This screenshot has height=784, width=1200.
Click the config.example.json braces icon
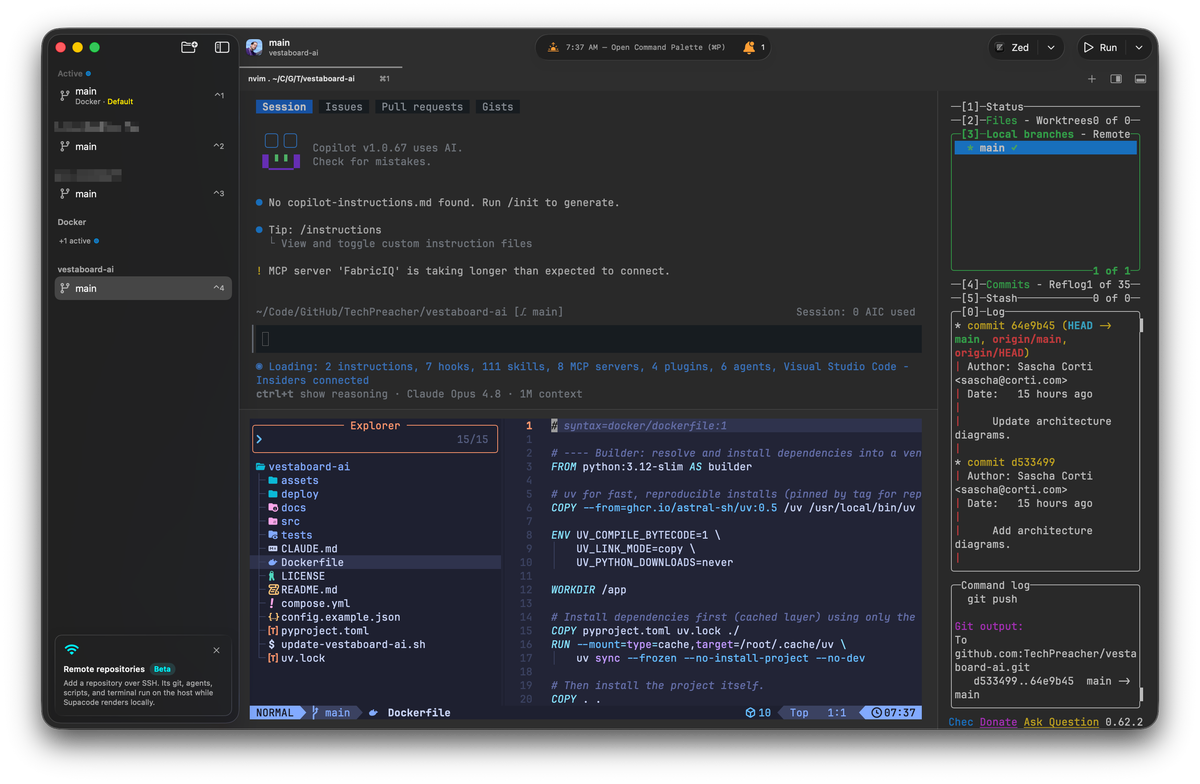(273, 617)
